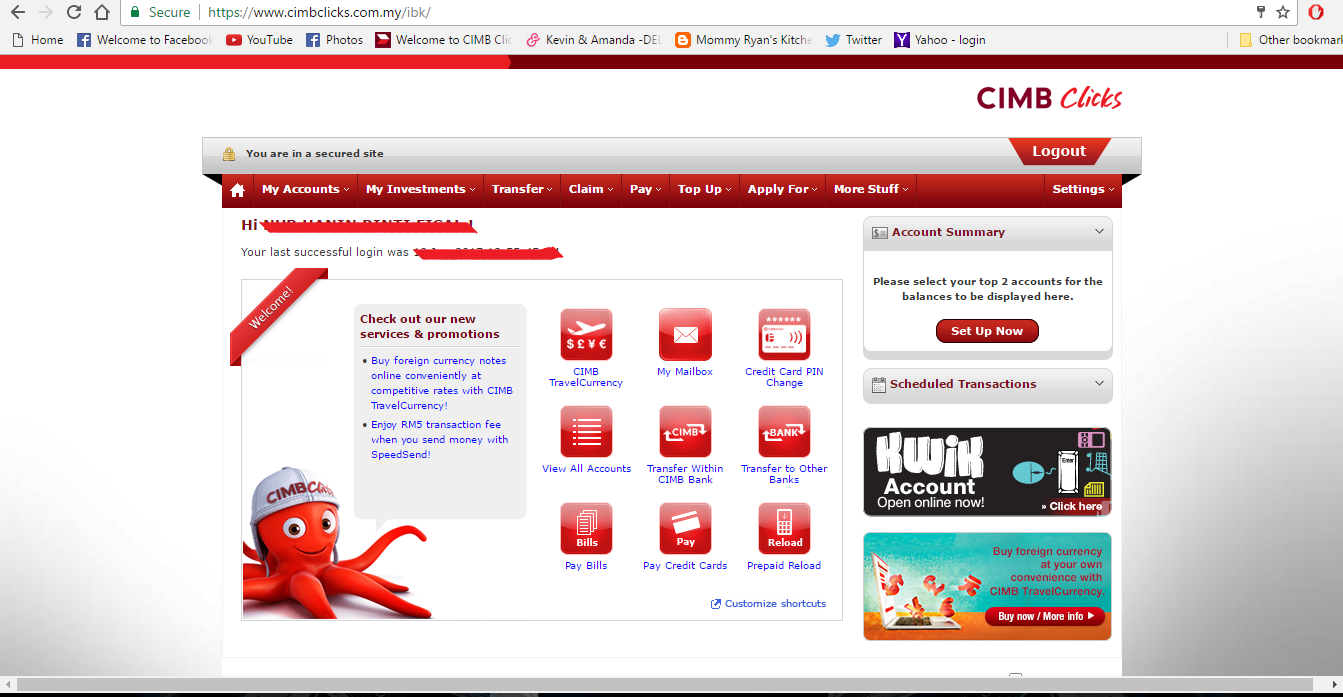
Task: Click Transfer Within CIMB Bank icon
Action: tap(685, 432)
